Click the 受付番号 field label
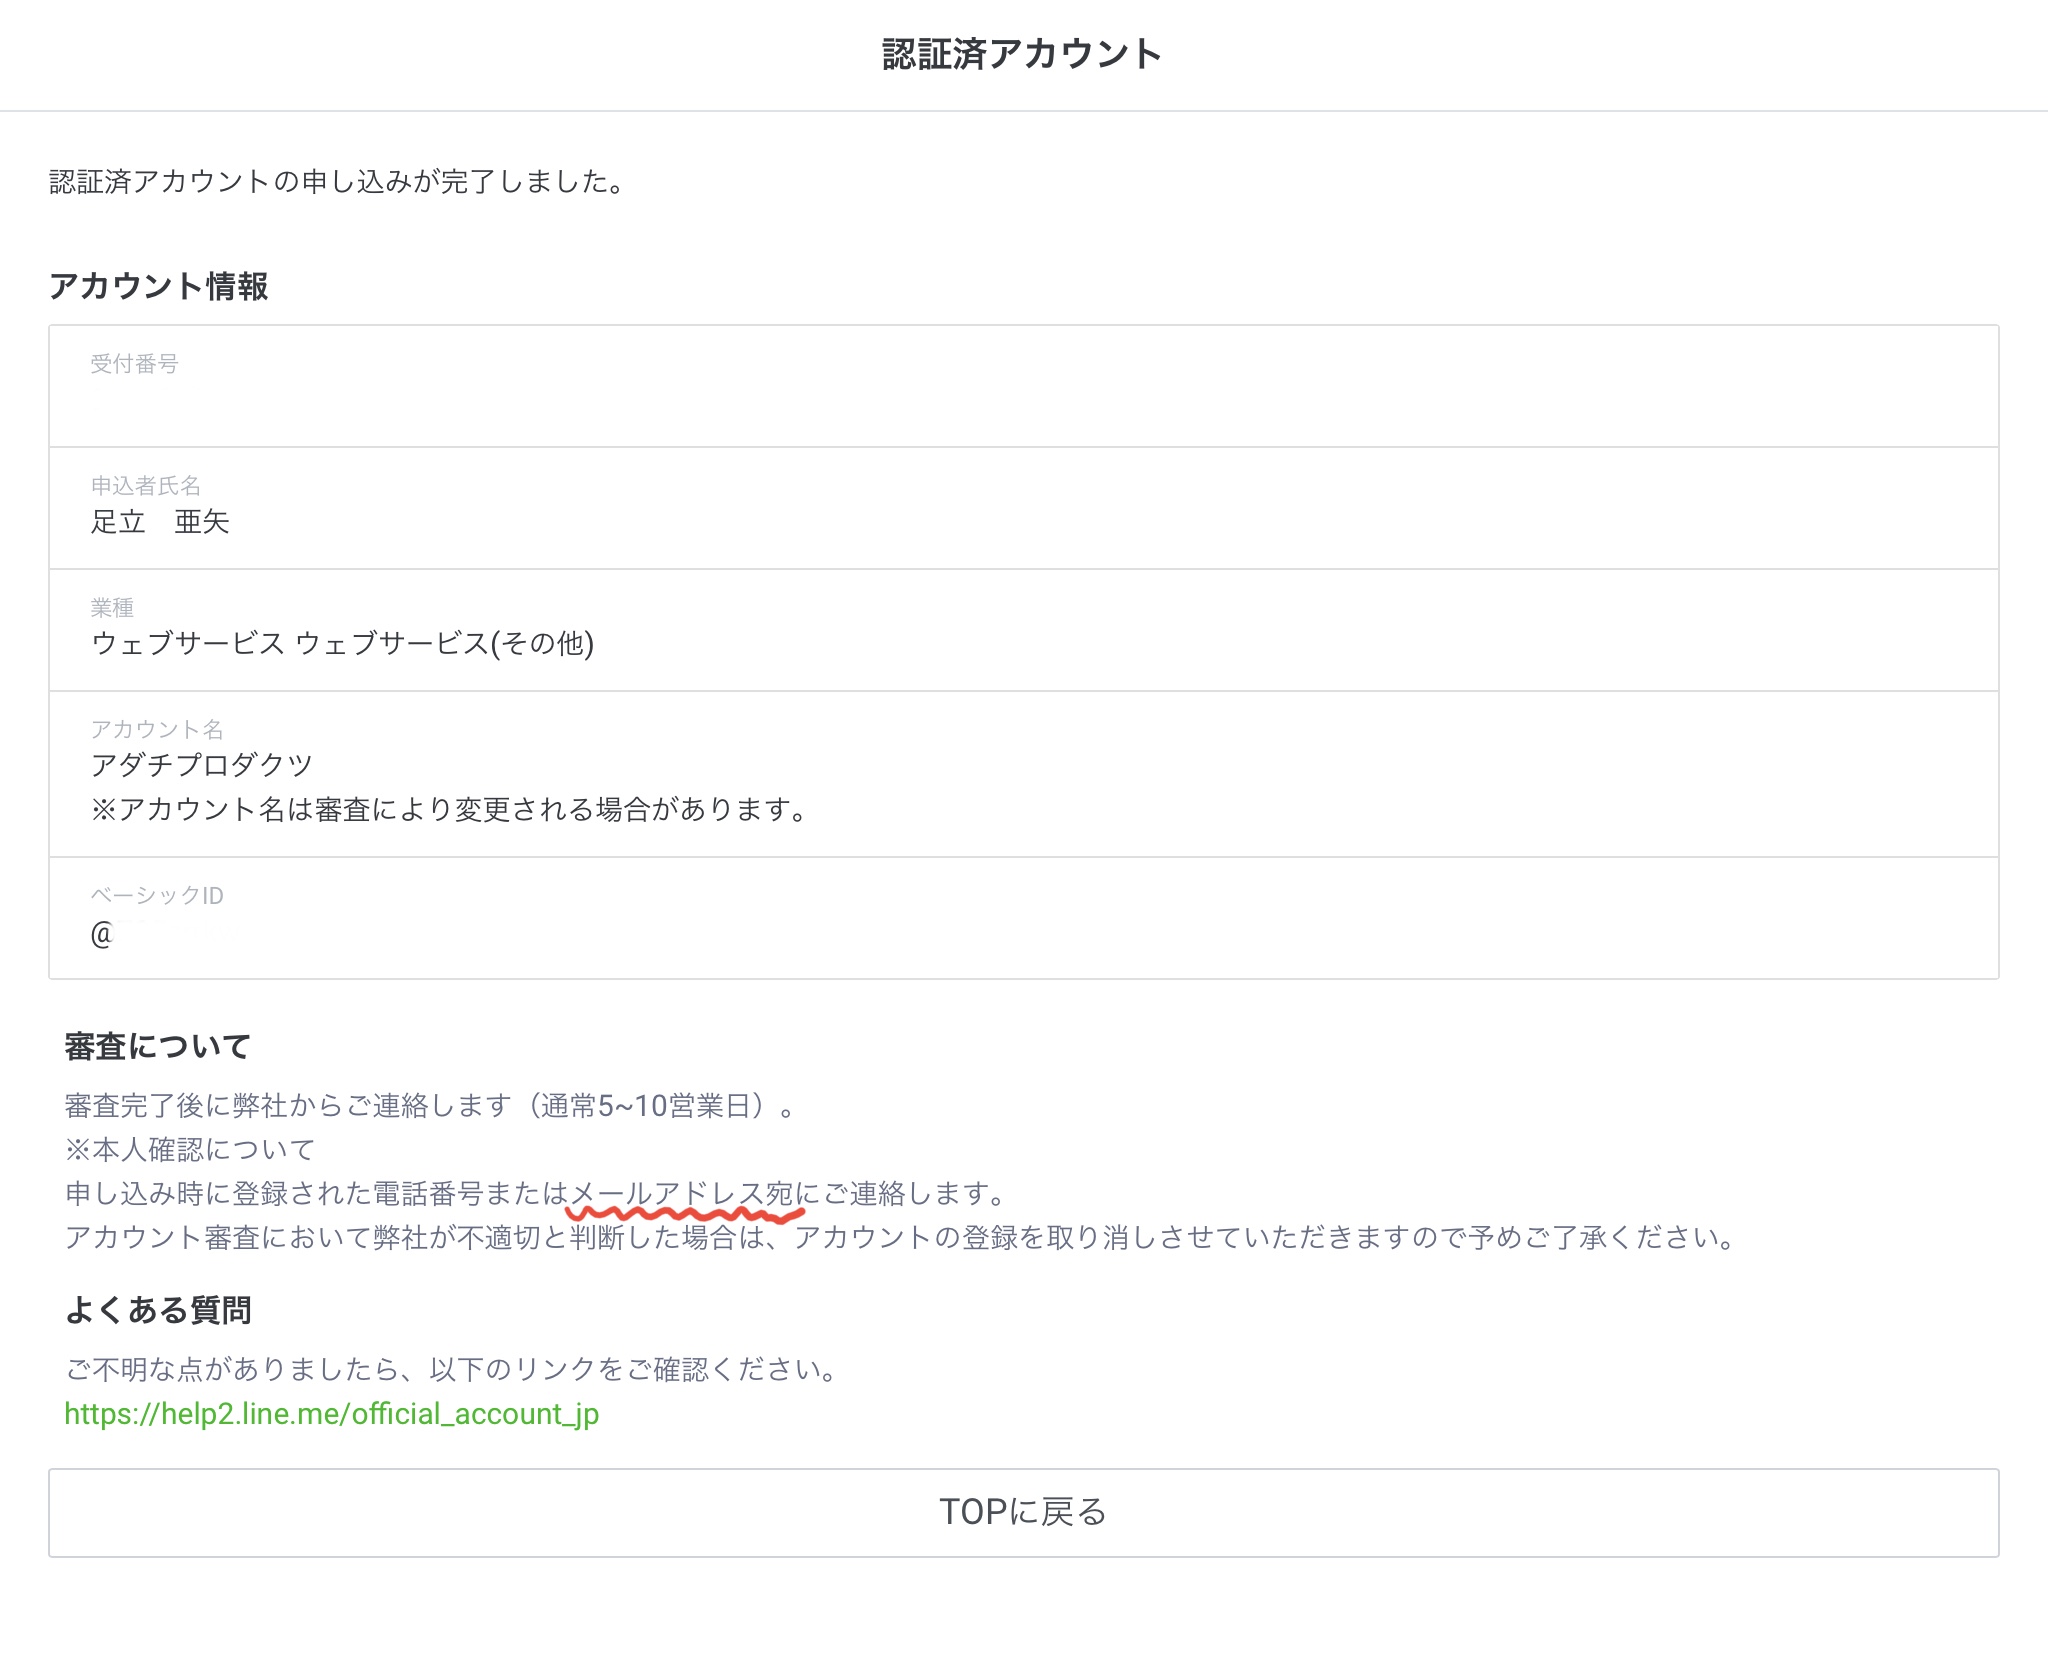The width and height of the screenshot is (2048, 1656). click(x=134, y=364)
